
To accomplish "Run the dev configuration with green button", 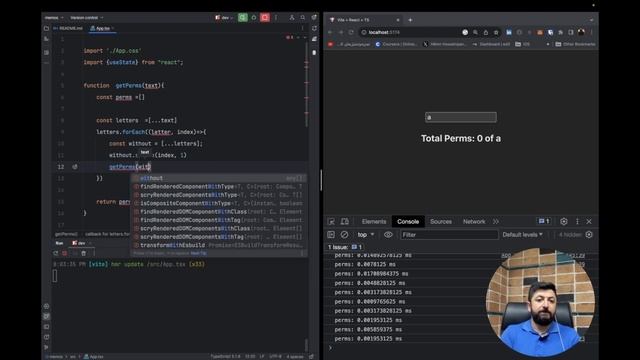I will coord(242,18).
